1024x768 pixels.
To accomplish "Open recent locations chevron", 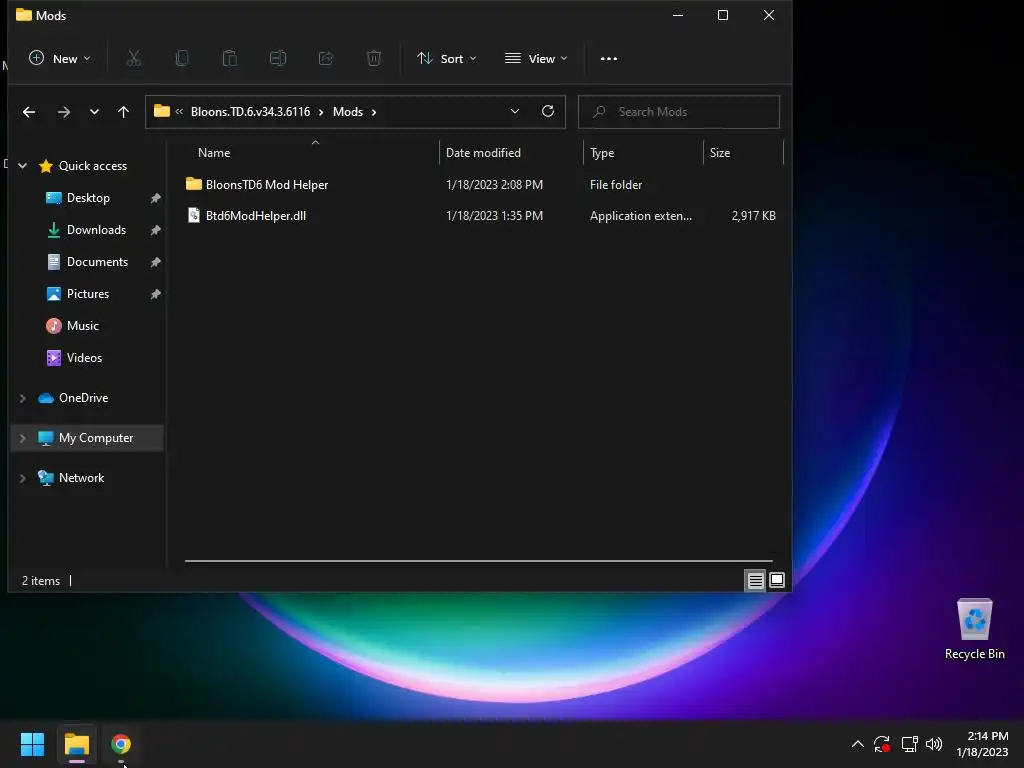I will pyautogui.click(x=94, y=112).
